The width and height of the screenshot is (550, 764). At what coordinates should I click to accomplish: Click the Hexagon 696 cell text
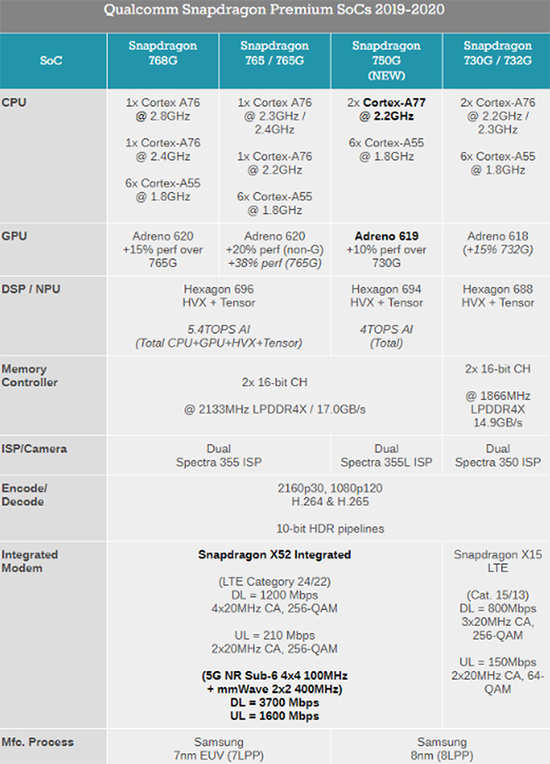click(219, 289)
